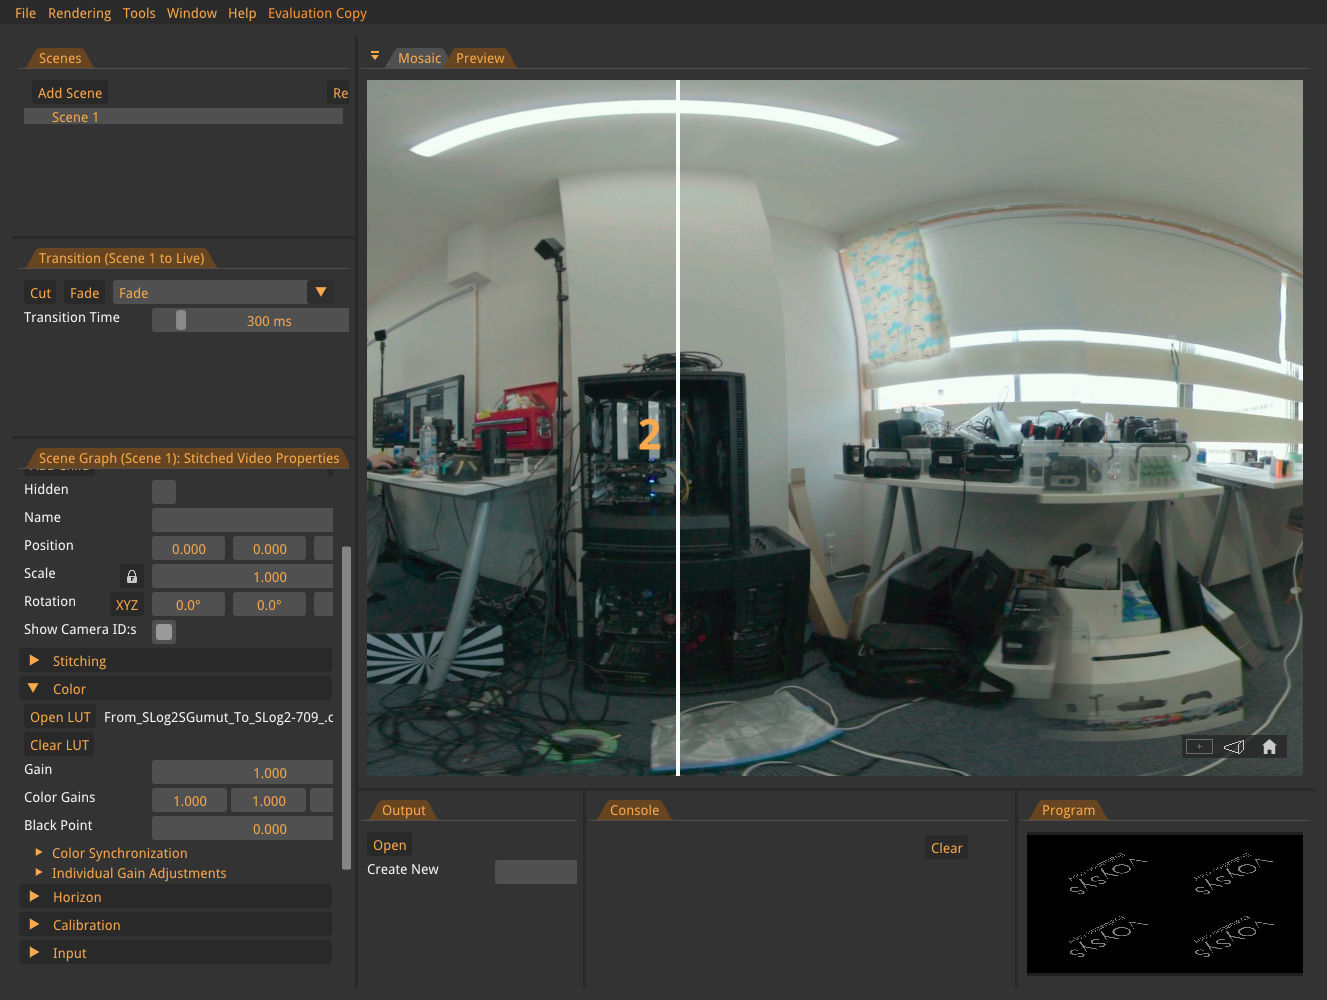This screenshot has width=1327, height=1000.
Task: Click the Clear LUT button
Action: pyautogui.click(x=58, y=744)
